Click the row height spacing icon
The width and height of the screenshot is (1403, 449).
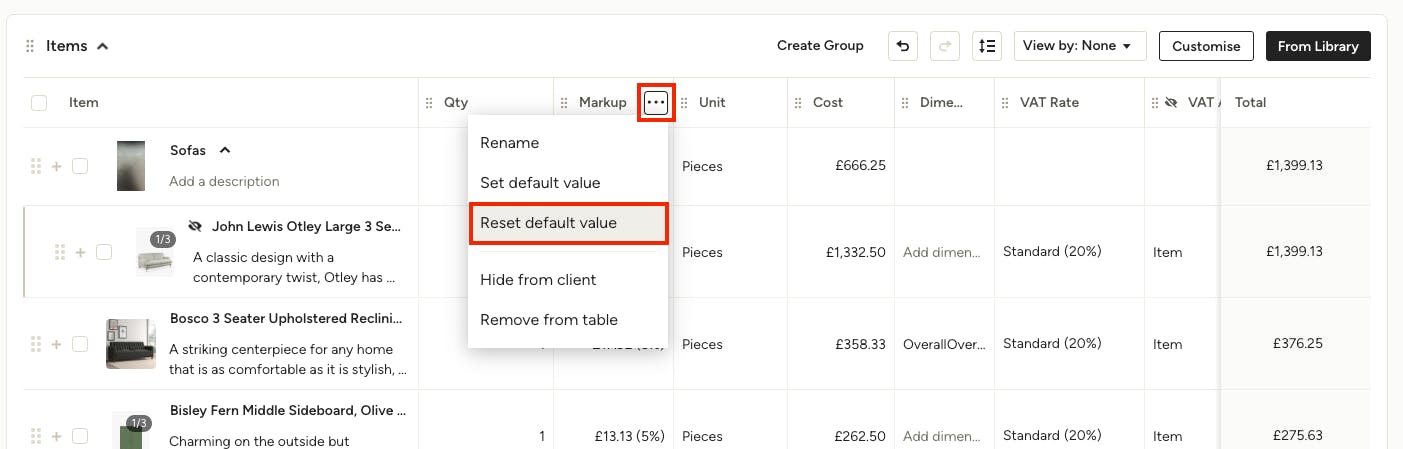[987, 46]
